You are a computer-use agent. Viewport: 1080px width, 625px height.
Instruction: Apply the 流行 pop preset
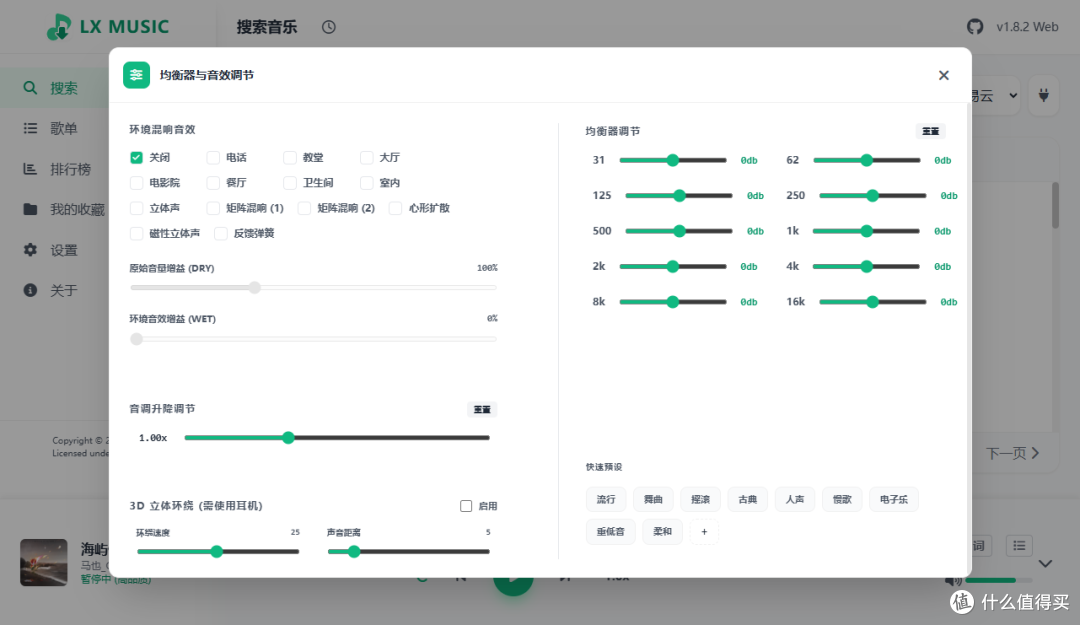pos(606,499)
